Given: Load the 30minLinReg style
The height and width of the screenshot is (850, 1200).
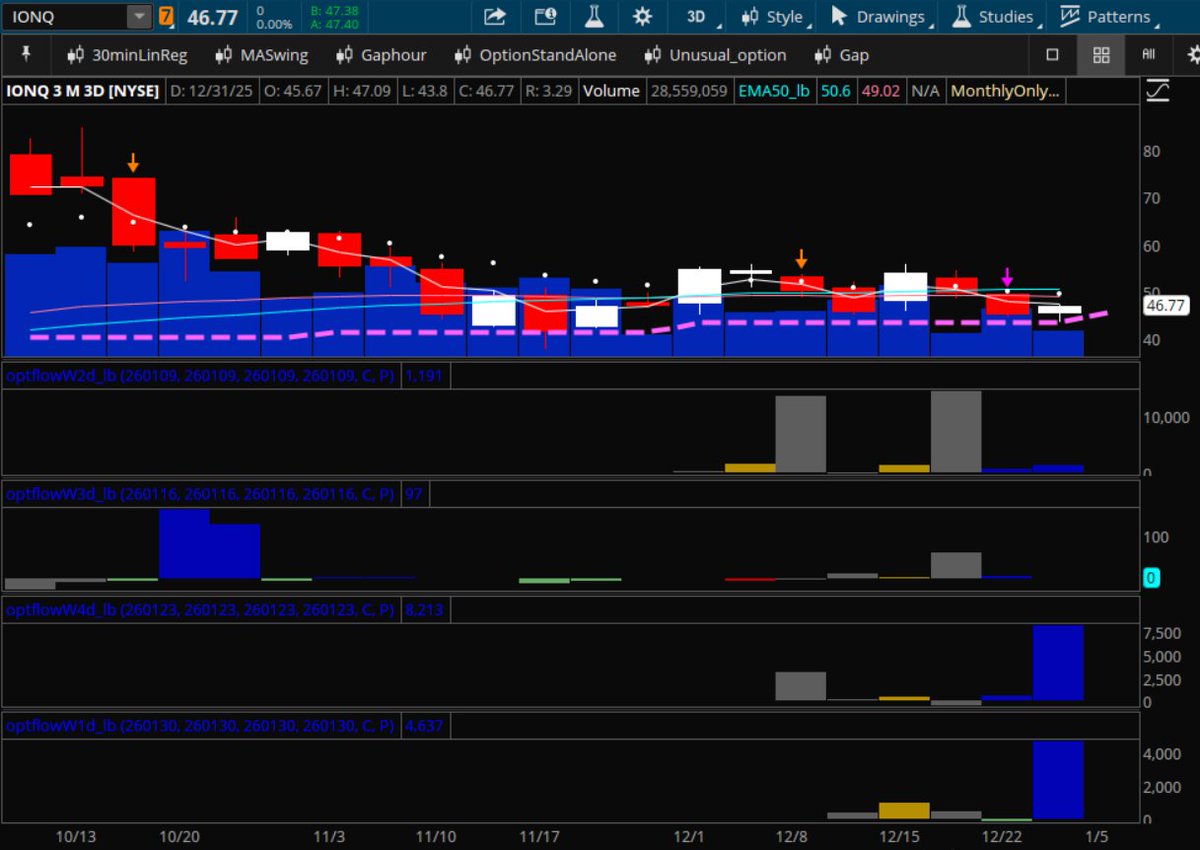Looking at the screenshot, I should coord(139,55).
